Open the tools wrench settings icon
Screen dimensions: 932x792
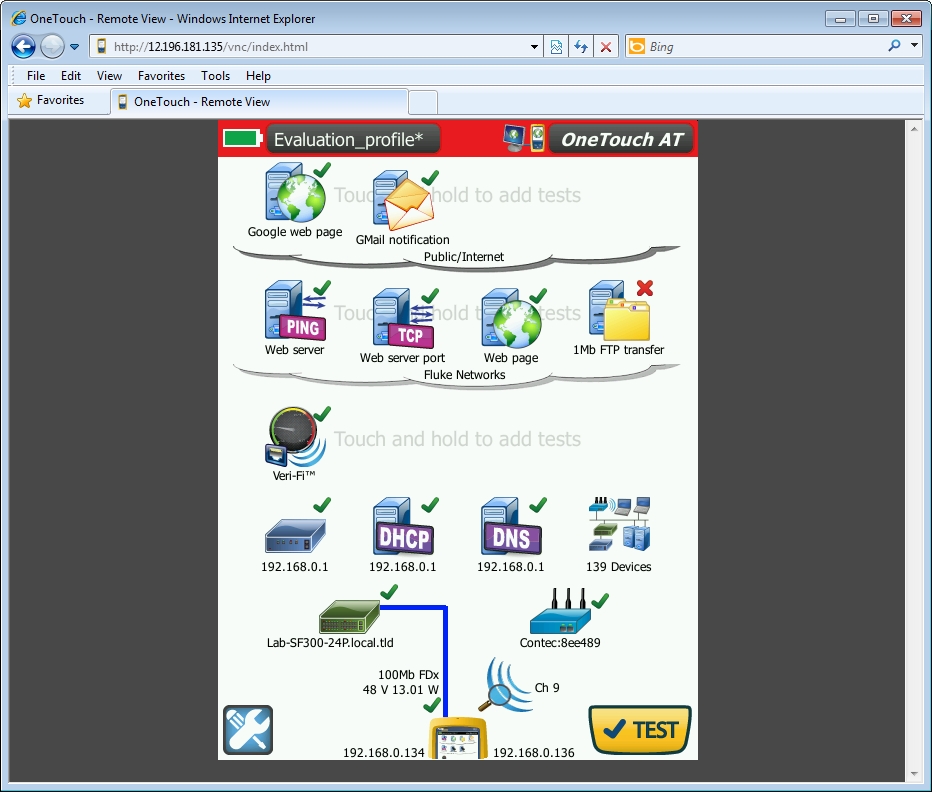coord(247,729)
